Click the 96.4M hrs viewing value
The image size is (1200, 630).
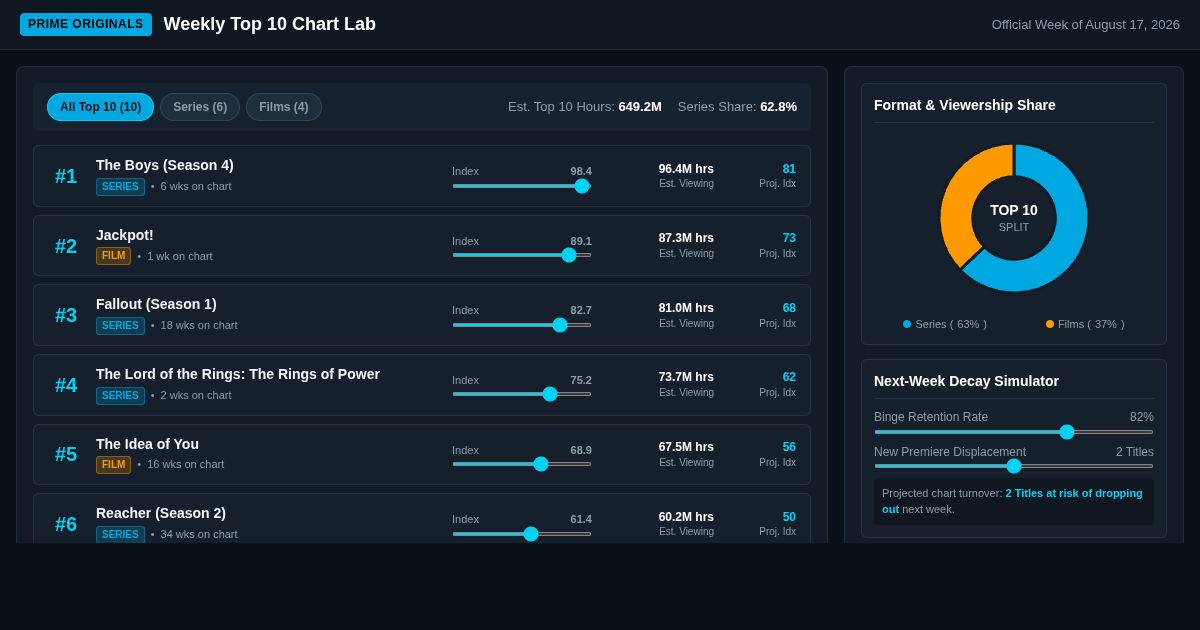point(686,169)
